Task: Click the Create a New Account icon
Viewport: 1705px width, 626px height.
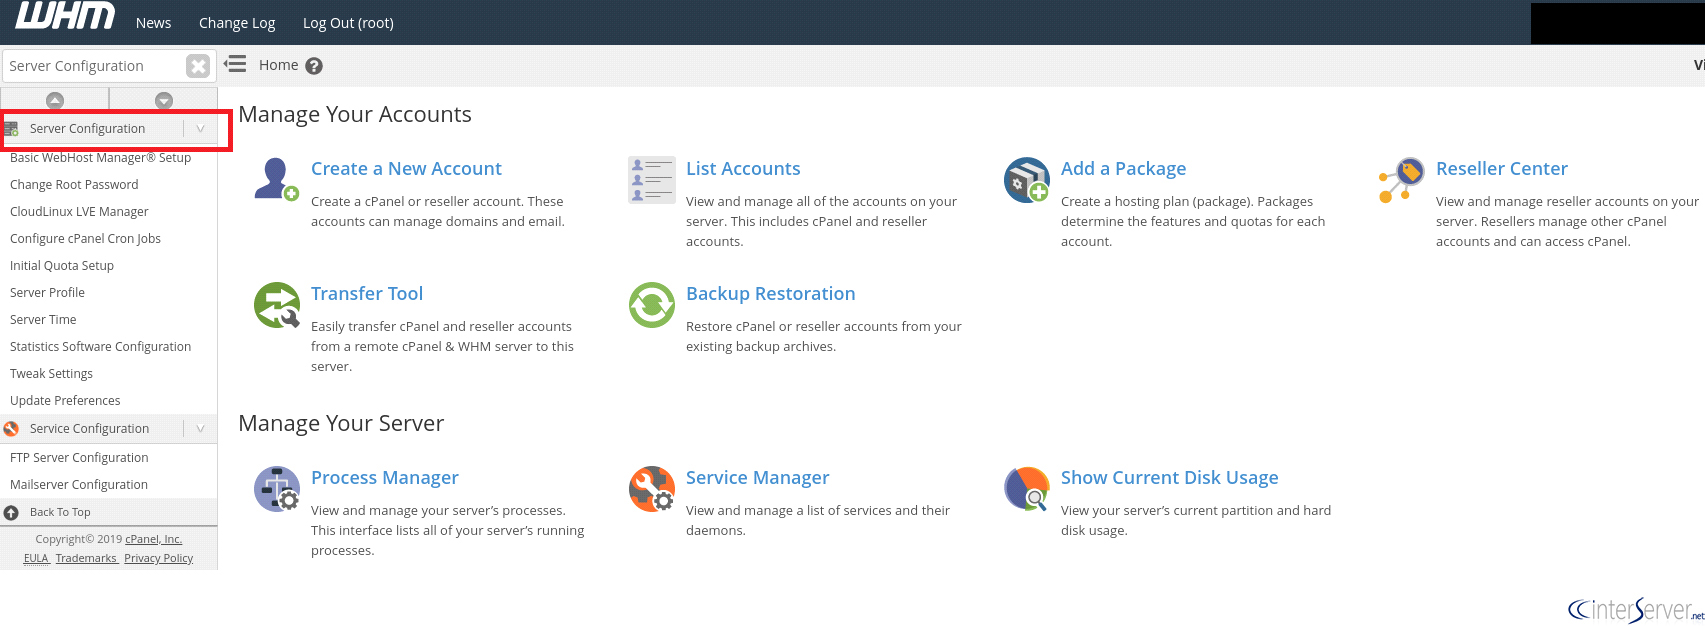Action: pos(276,179)
